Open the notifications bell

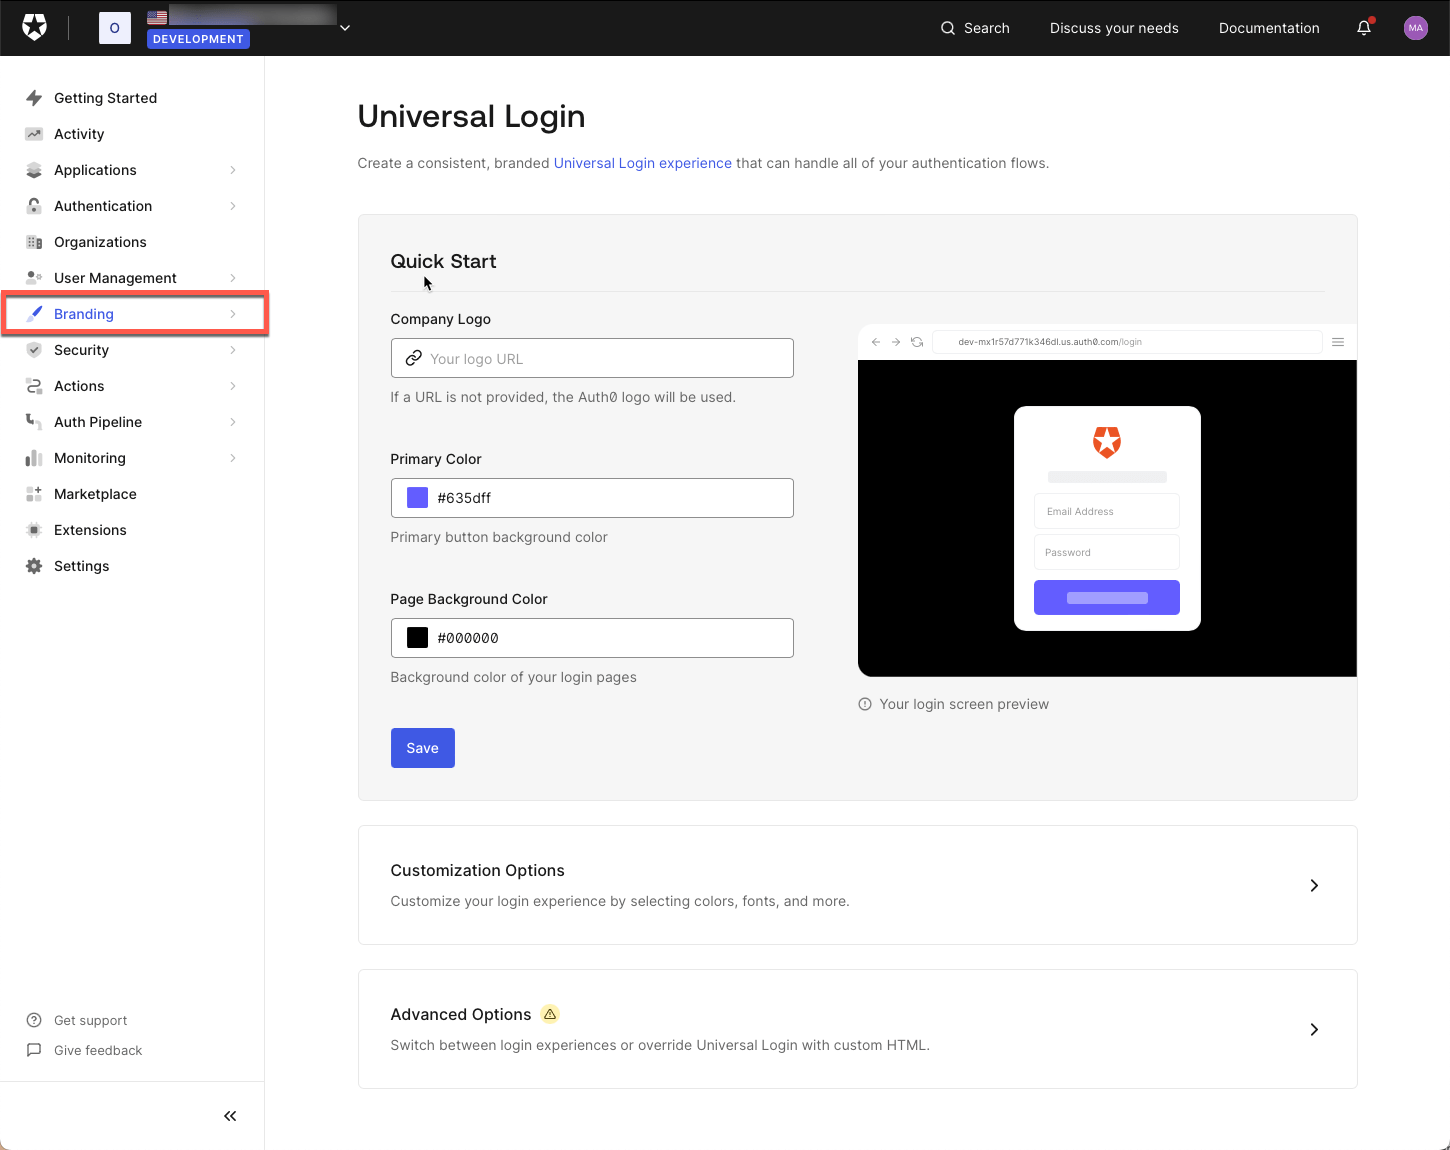pyautogui.click(x=1363, y=27)
